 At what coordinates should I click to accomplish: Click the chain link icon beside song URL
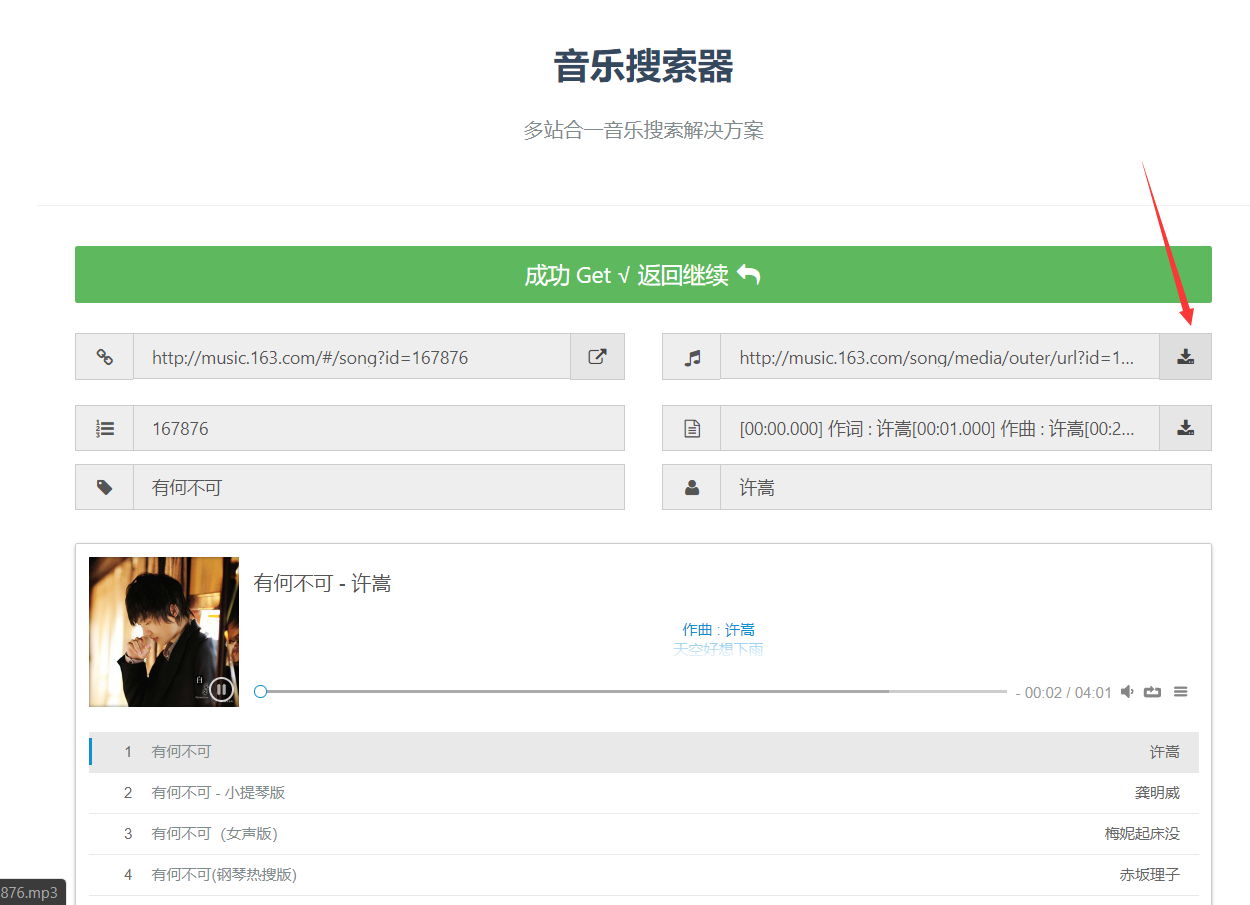coord(104,357)
